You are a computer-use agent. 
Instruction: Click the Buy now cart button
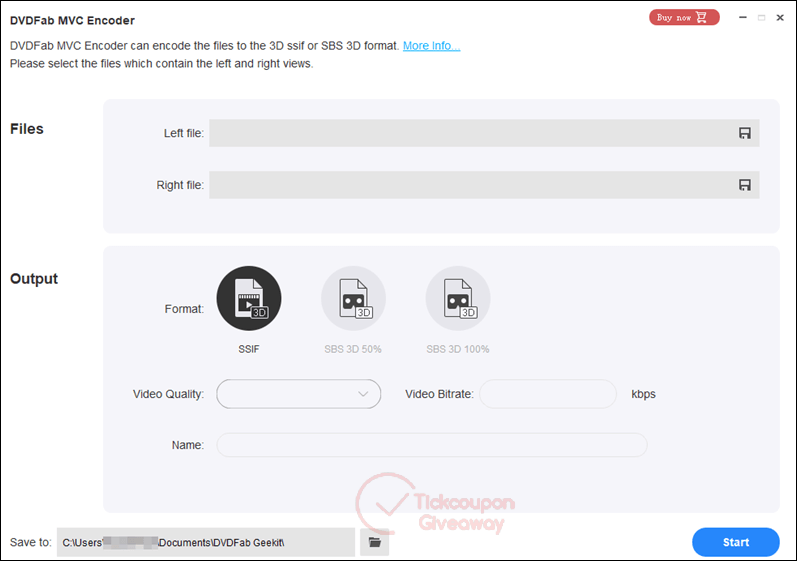pos(684,17)
